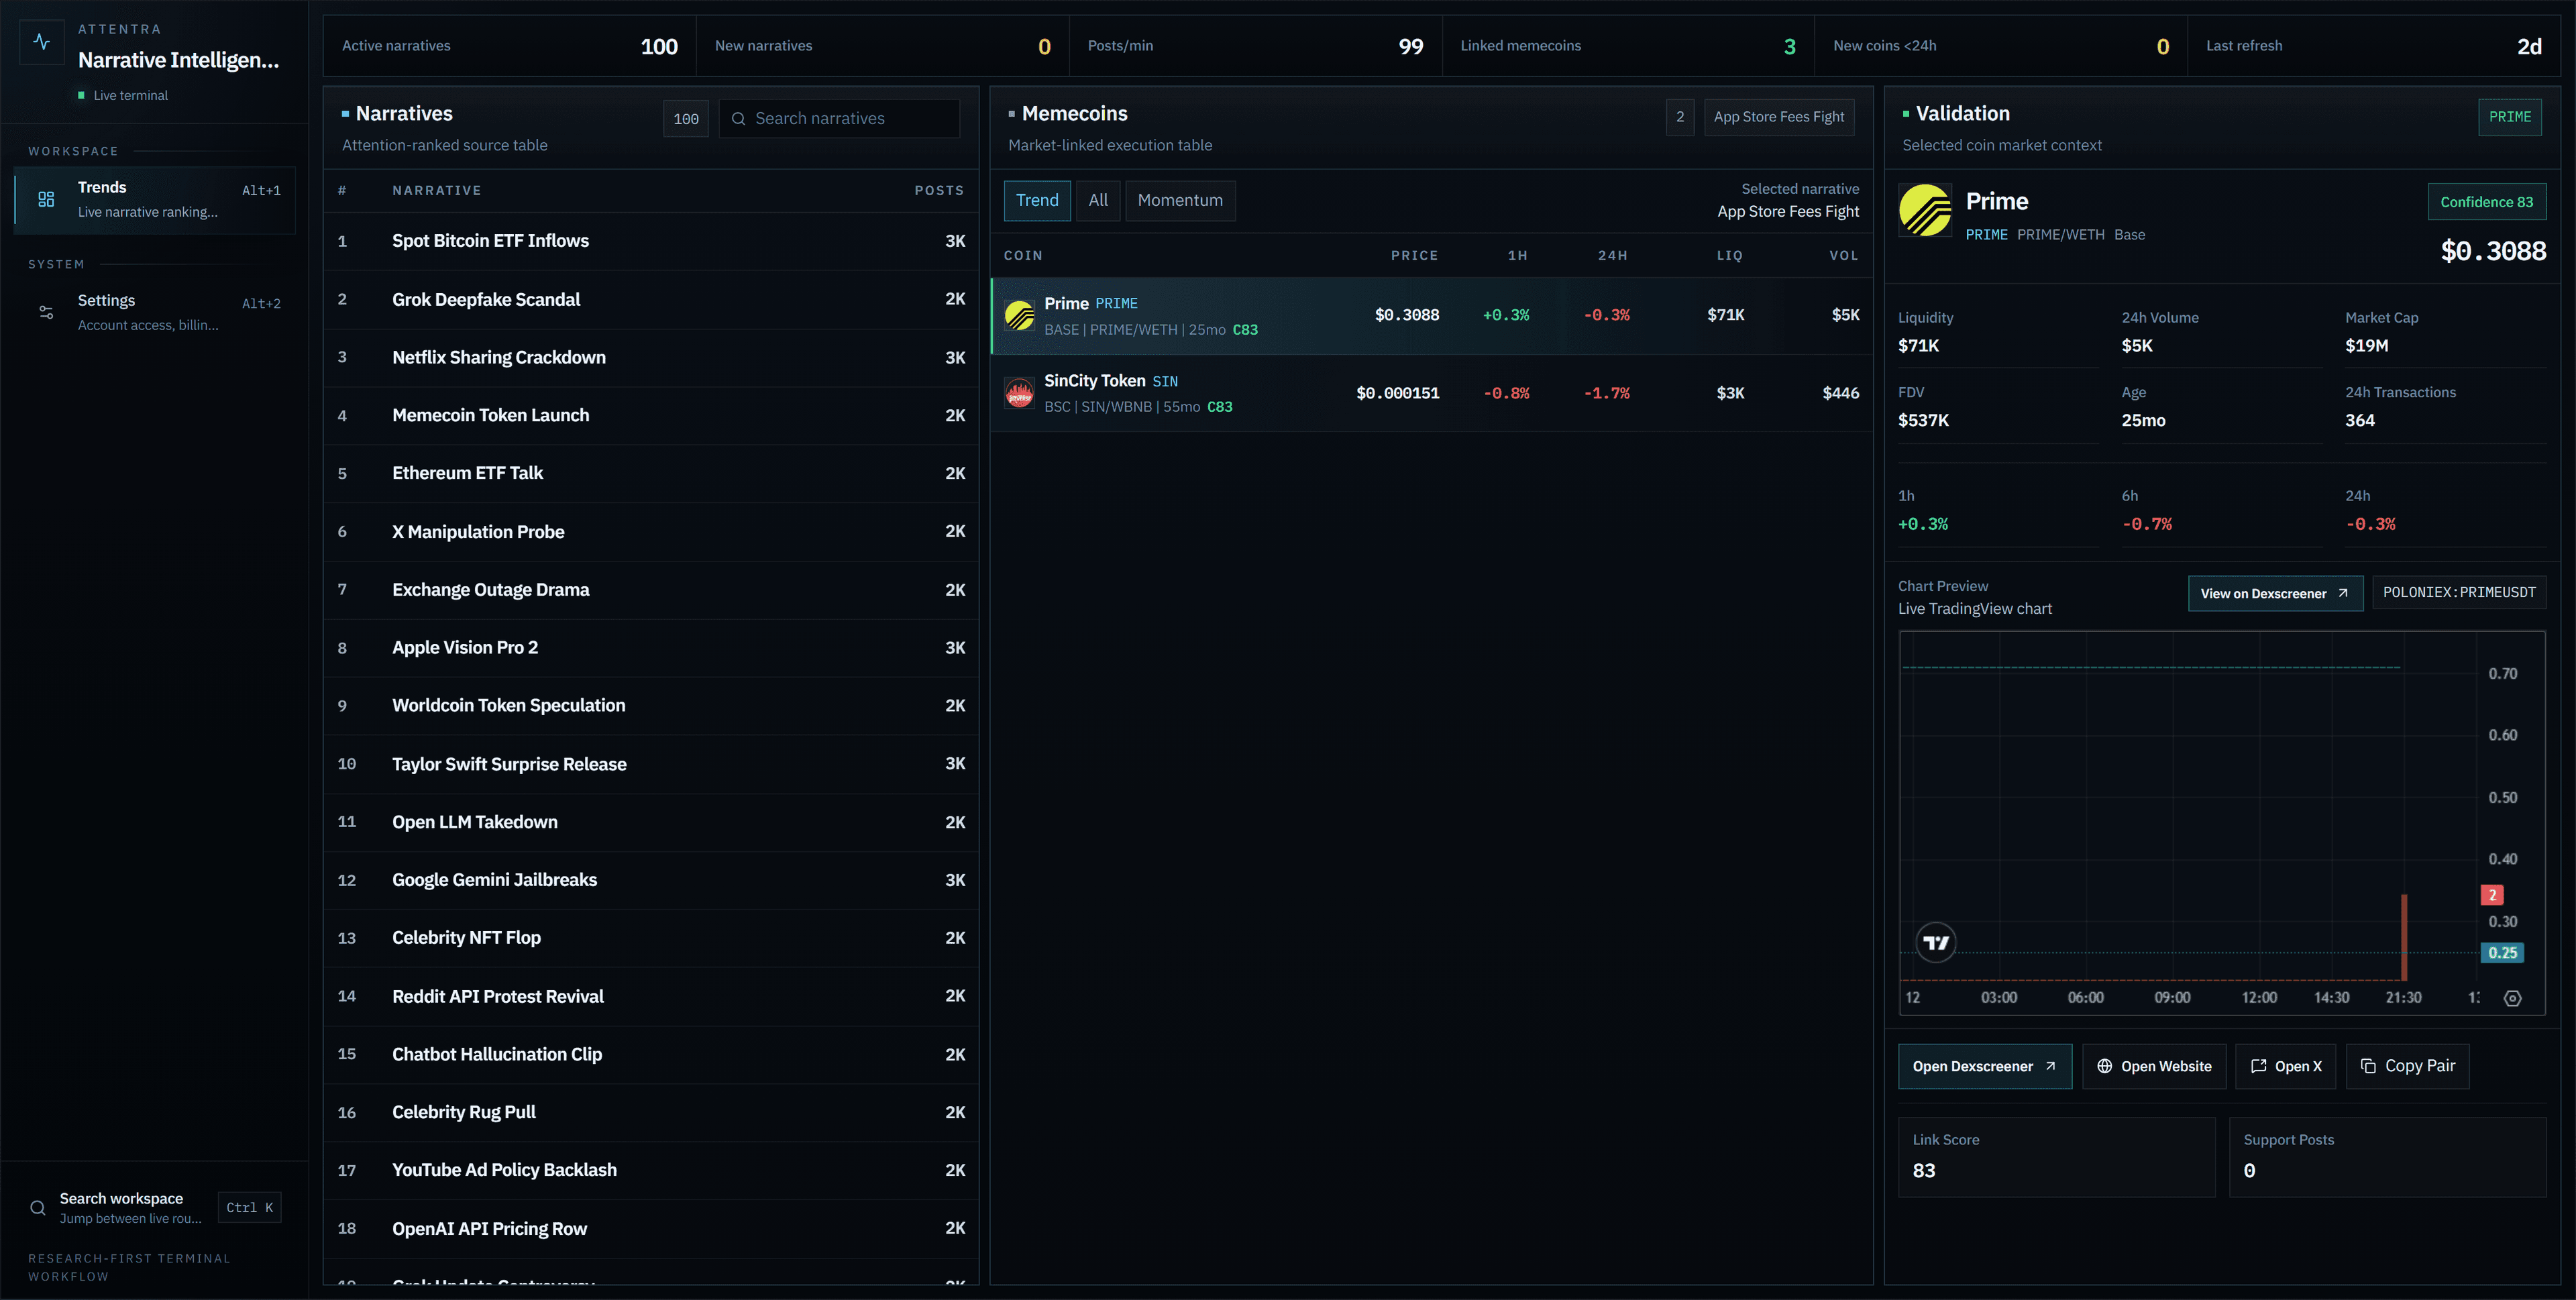Click the 100 count badge beside Narratives
The image size is (2576, 1300).
686,119
